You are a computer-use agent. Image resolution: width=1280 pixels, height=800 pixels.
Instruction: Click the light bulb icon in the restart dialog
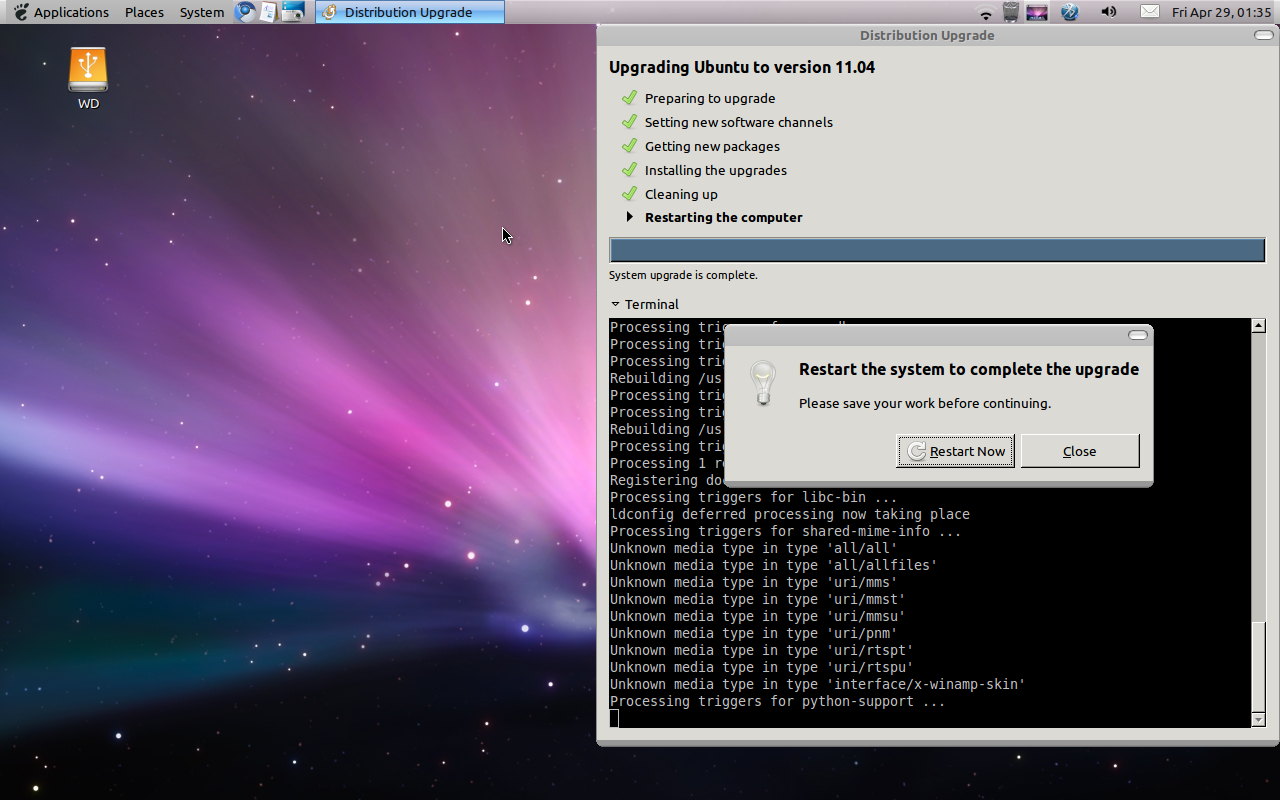[763, 383]
